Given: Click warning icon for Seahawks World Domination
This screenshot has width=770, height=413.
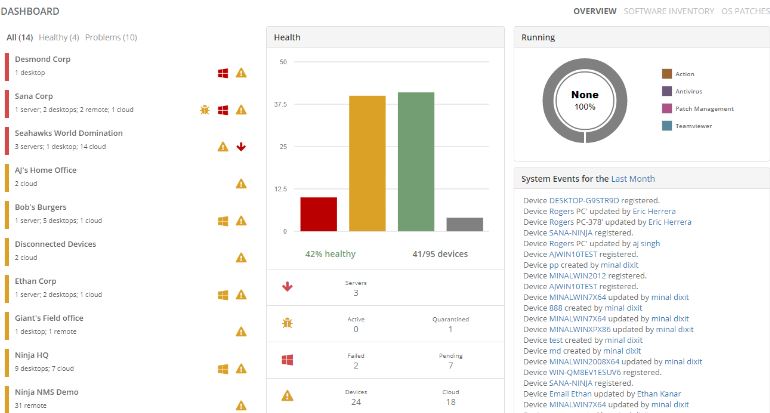Looking at the screenshot, I should [x=223, y=147].
